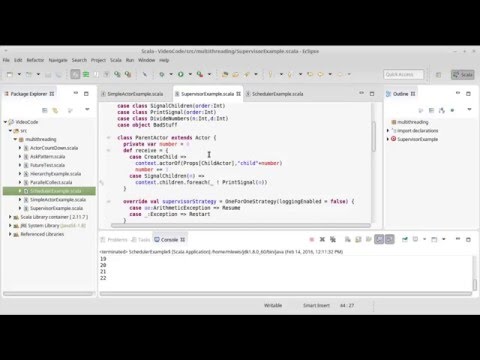Viewport: 480px width, 360px height.
Task: Click the Console vertical scrollbar thumb
Action: 475,284
